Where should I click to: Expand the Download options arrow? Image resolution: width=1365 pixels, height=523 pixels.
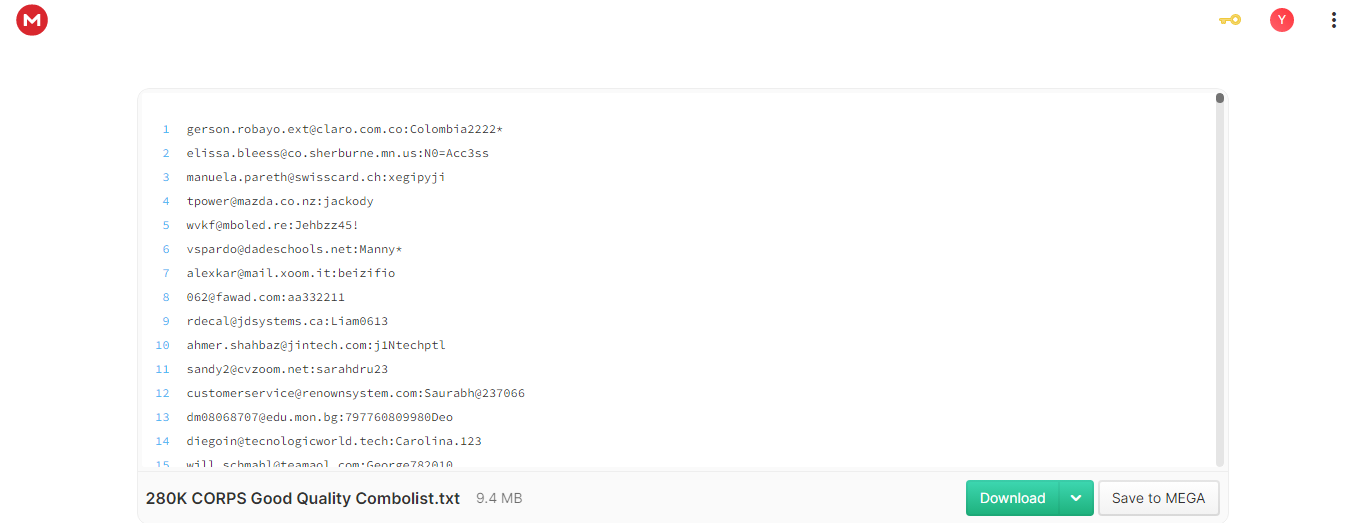click(x=1076, y=498)
